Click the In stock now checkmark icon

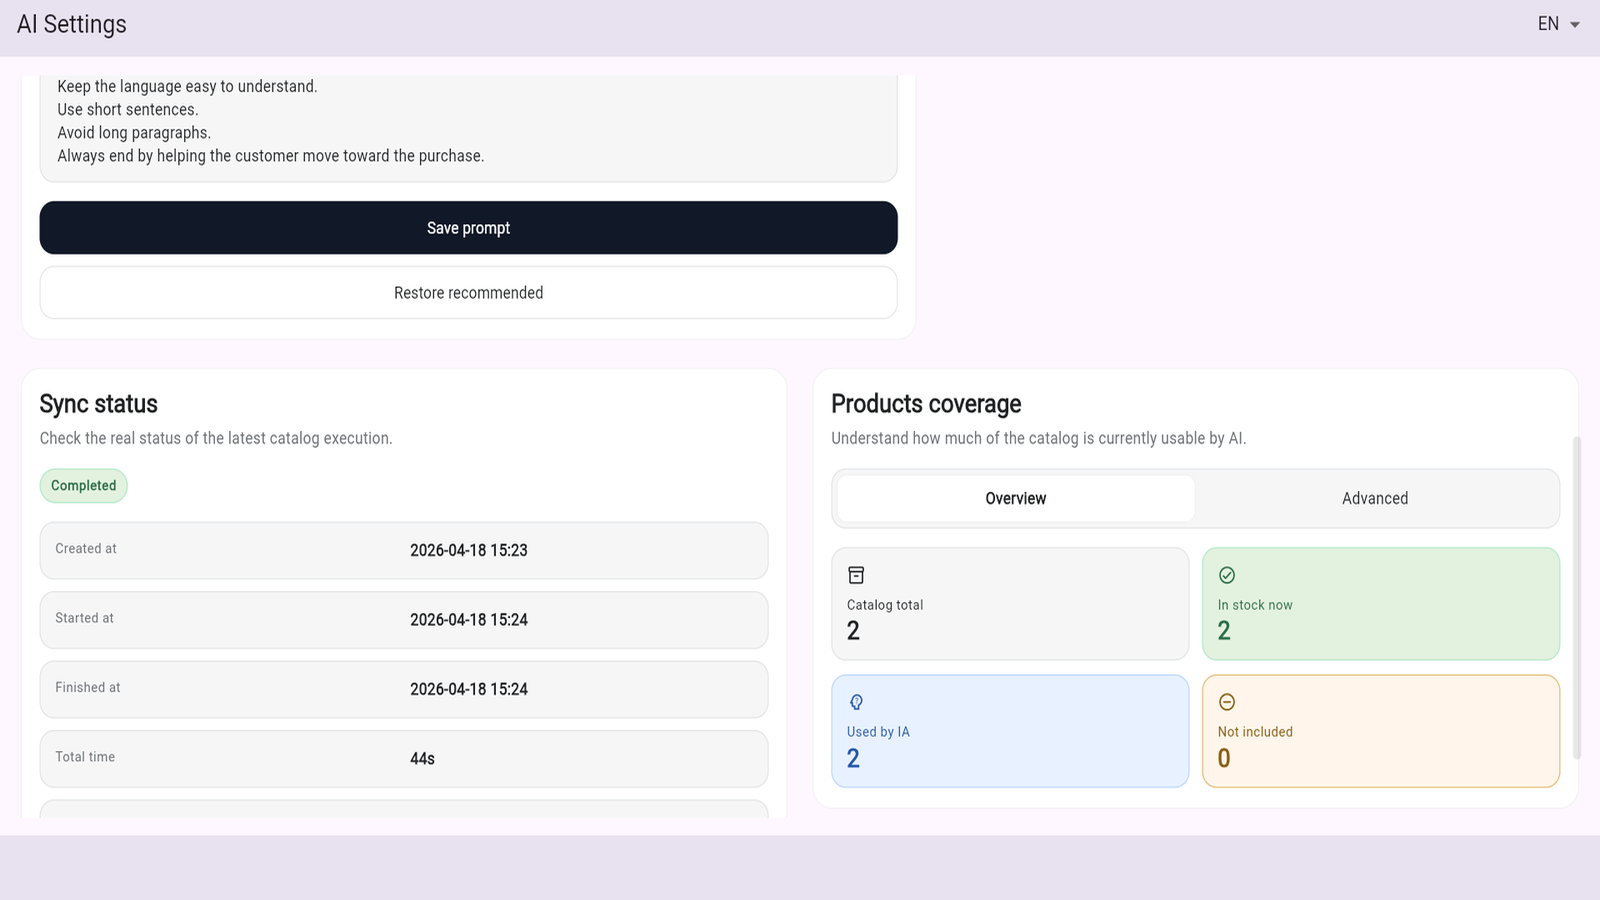click(x=1227, y=575)
